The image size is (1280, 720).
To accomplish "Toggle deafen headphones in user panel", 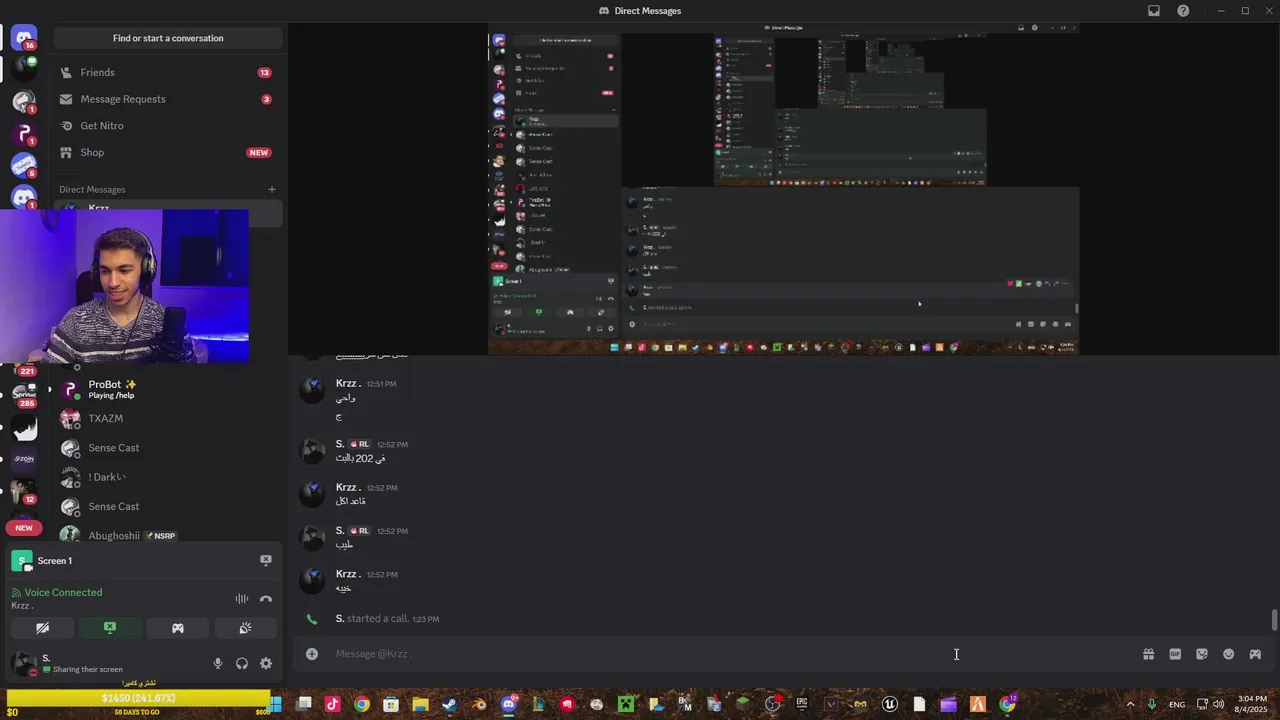I will (x=242, y=663).
